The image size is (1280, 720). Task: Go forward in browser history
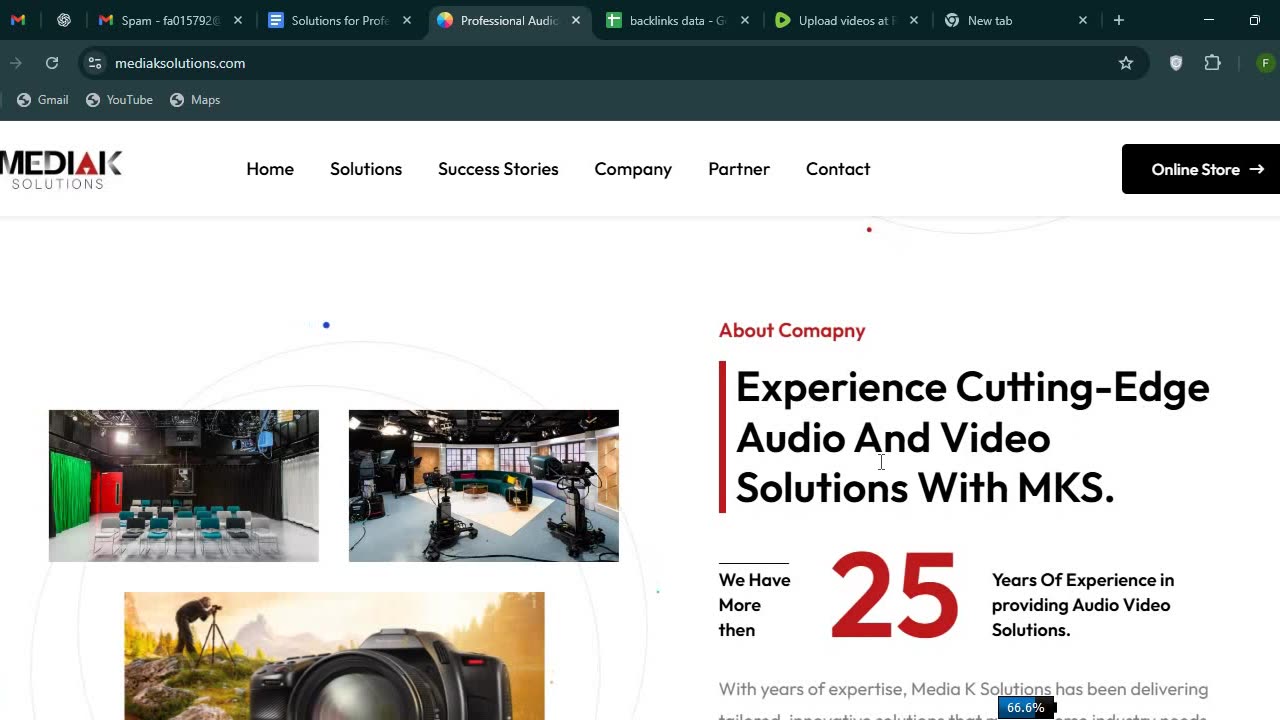coord(16,63)
